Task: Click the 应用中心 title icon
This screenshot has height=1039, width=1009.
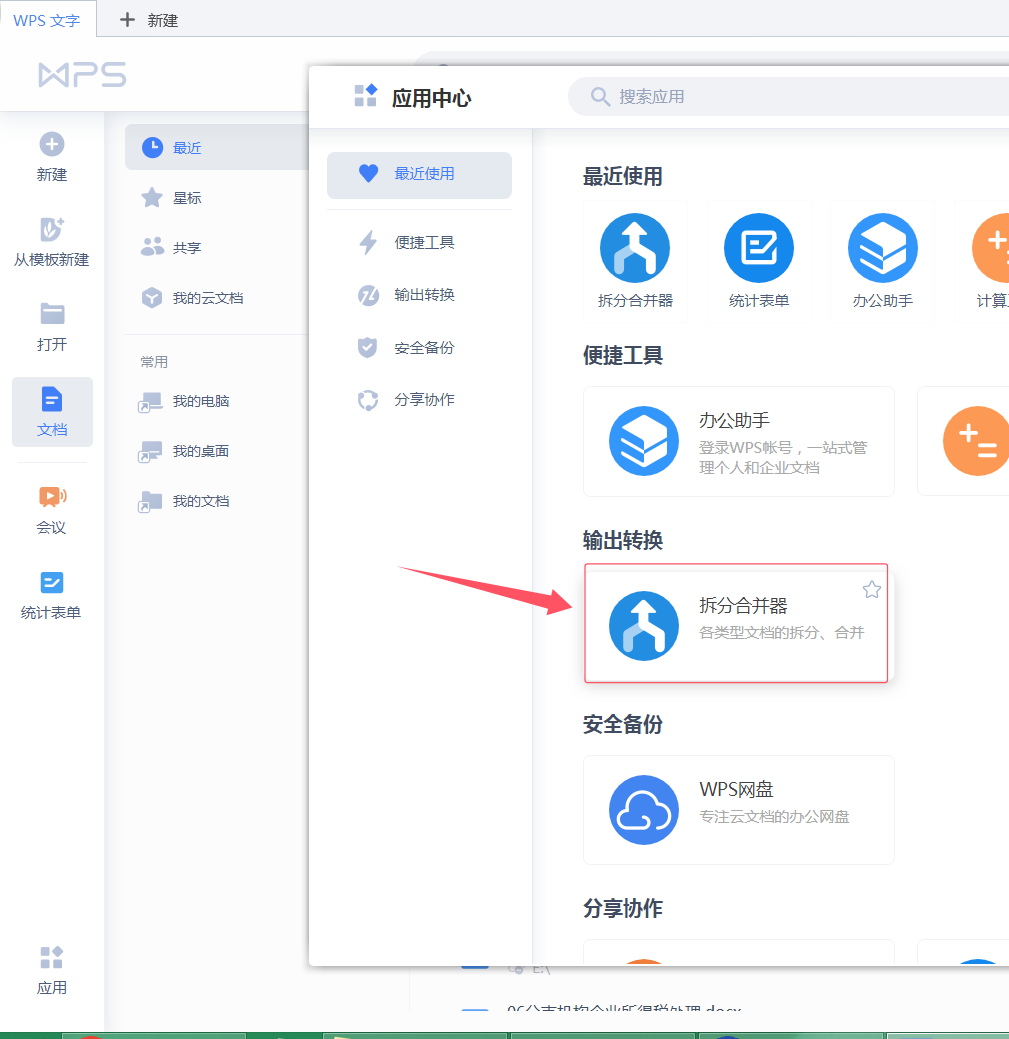Action: pos(365,95)
